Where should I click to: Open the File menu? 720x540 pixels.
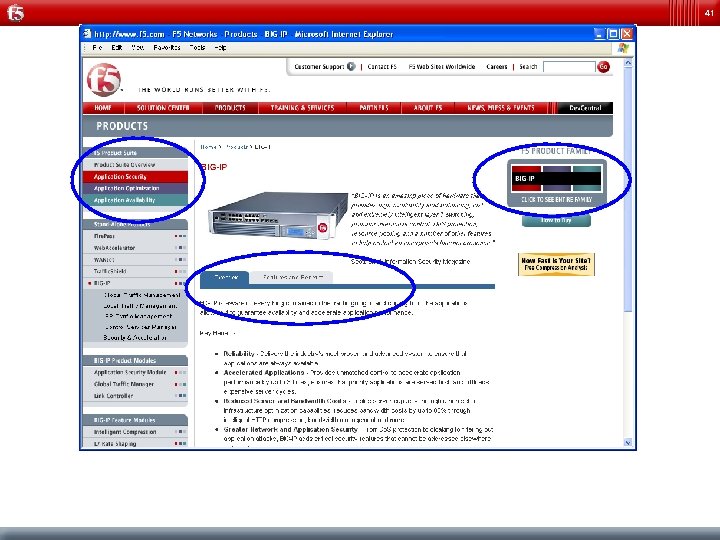click(97, 47)
